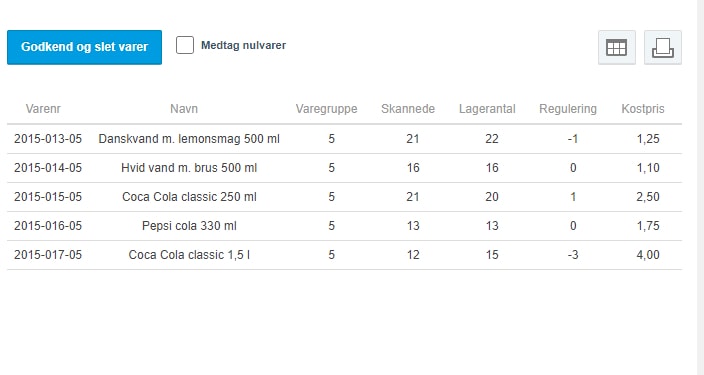This screenshot has height=375, width=704.
Task: Select the Pepsi cola 330 ml row
Action: coord(344,226)
